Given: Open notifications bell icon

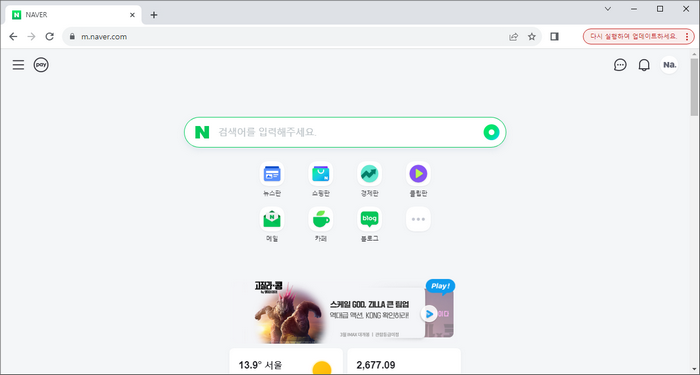Looking at the screenshot, I should coord(644,65).
